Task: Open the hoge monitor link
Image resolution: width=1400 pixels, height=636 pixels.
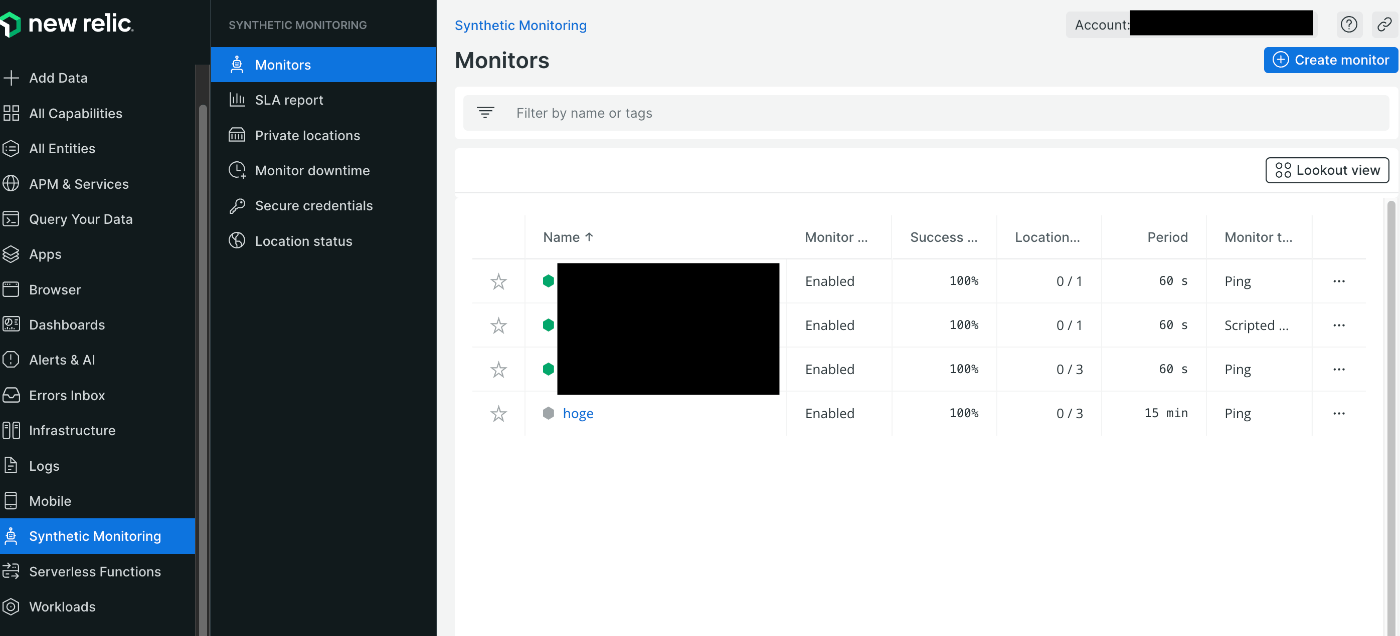Action: [x=578, y=414]
